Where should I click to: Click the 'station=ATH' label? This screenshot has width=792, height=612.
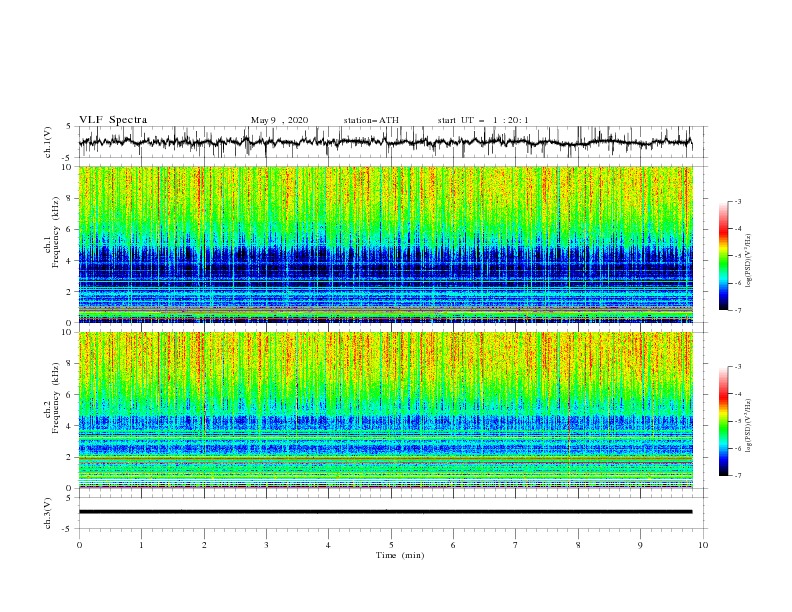pos(371,120)
